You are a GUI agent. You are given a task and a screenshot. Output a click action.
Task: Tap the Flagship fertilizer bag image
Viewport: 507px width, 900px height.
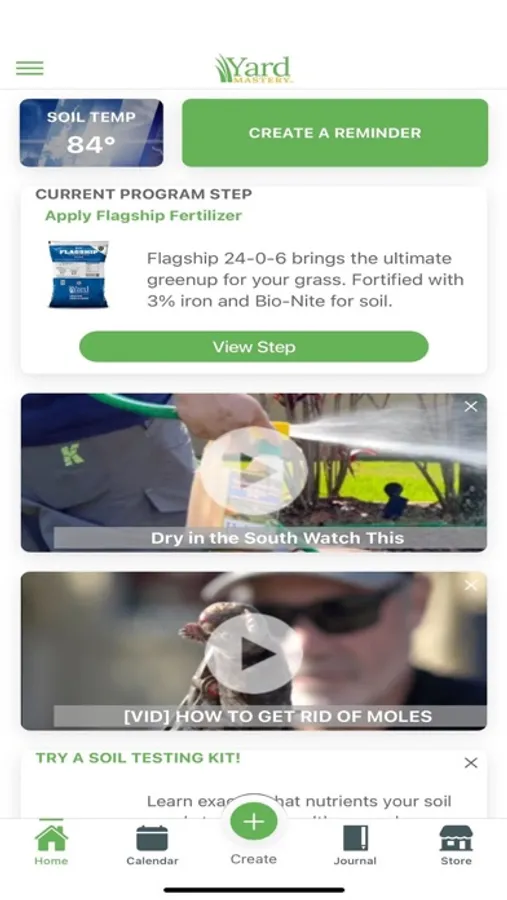pos(78,274)
